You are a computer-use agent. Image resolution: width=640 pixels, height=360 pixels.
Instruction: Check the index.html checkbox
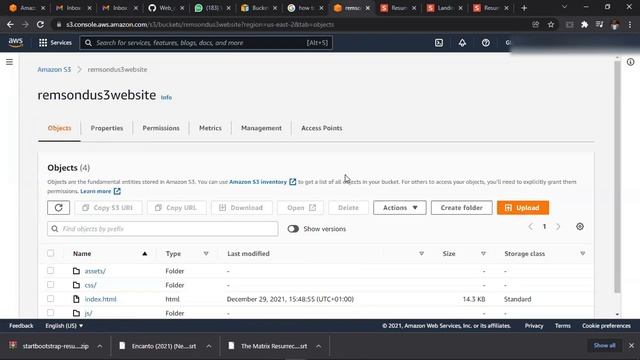point(51,298)
